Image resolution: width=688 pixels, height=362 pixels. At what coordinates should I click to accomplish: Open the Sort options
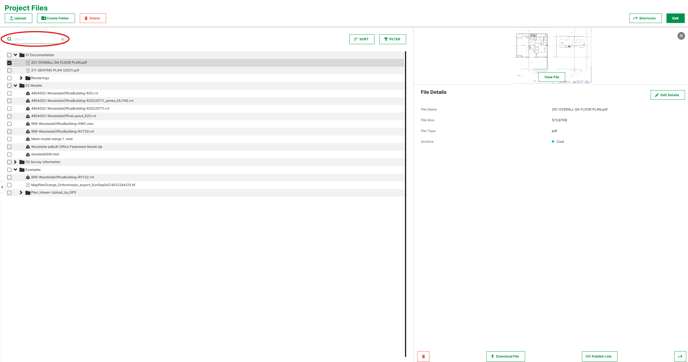click(362, 39)
